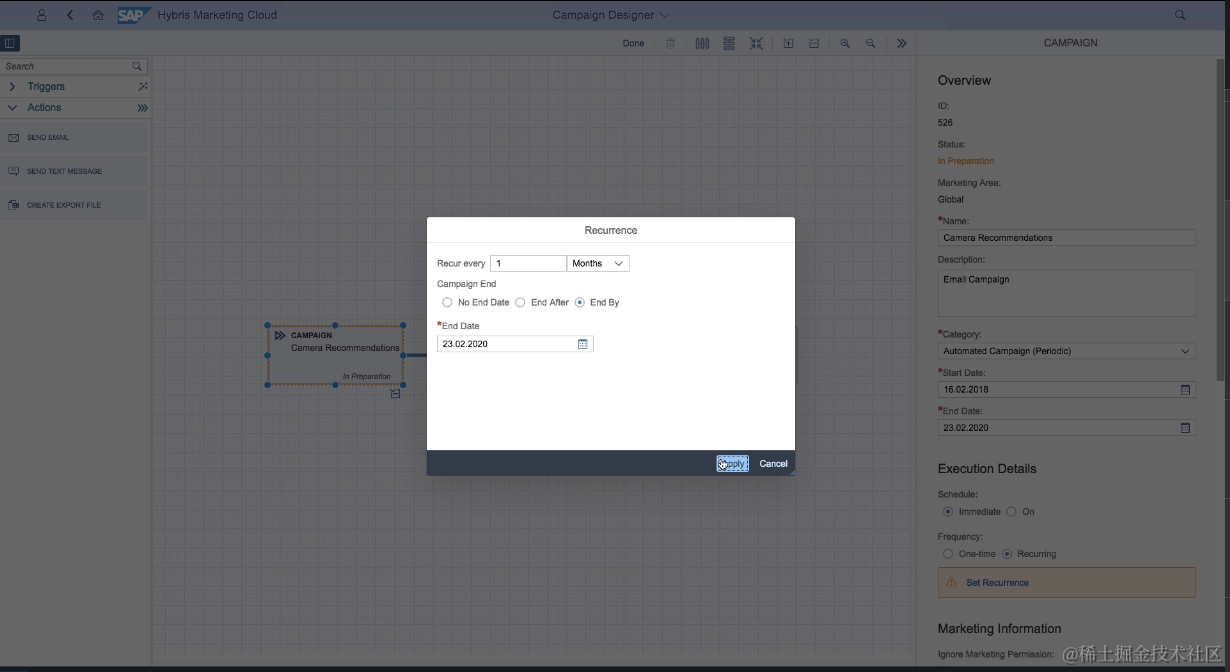Click the Hybris Marketing Cloud title

point(217,15)
